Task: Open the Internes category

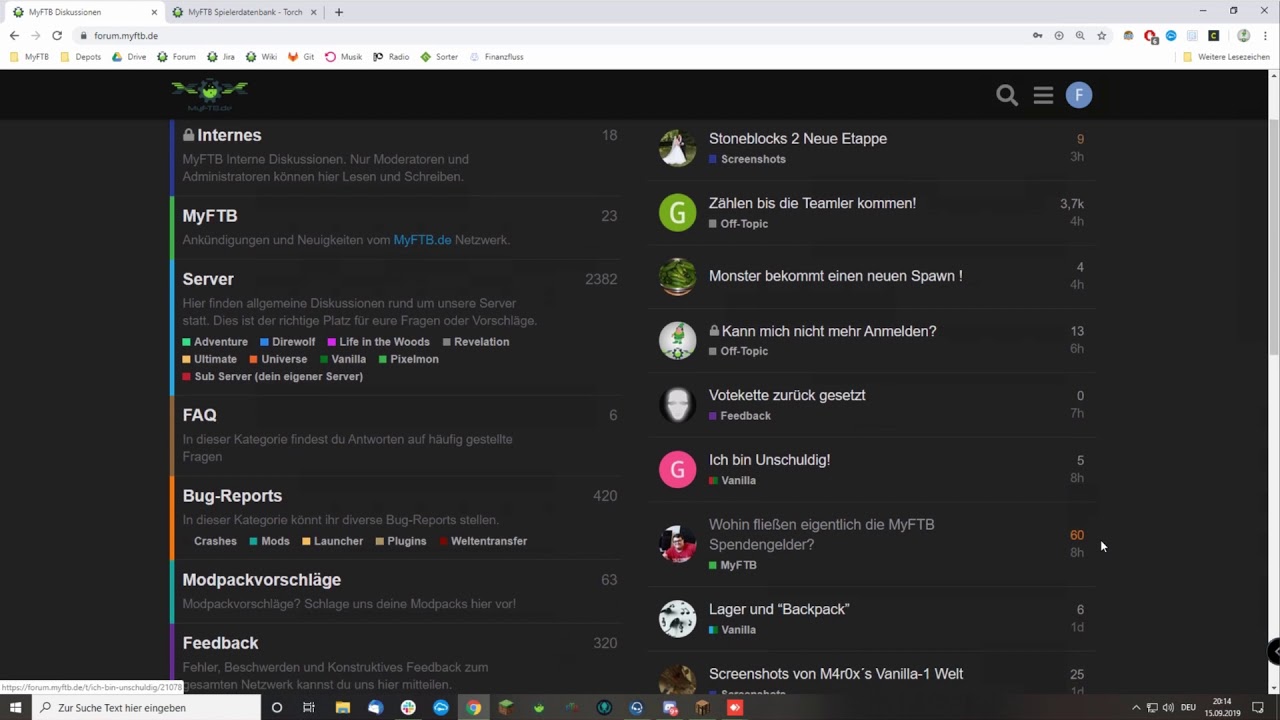Action: (229, 135)
